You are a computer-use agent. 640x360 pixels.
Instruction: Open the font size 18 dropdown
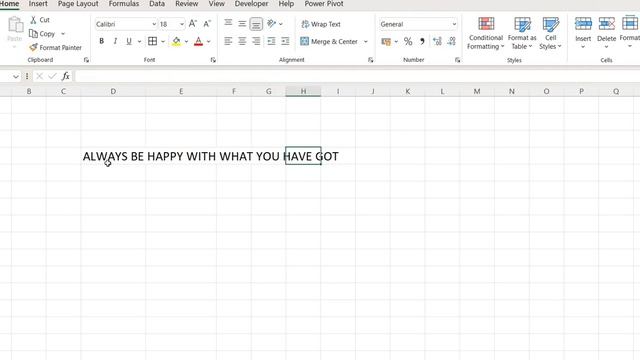tap(182, 24)
